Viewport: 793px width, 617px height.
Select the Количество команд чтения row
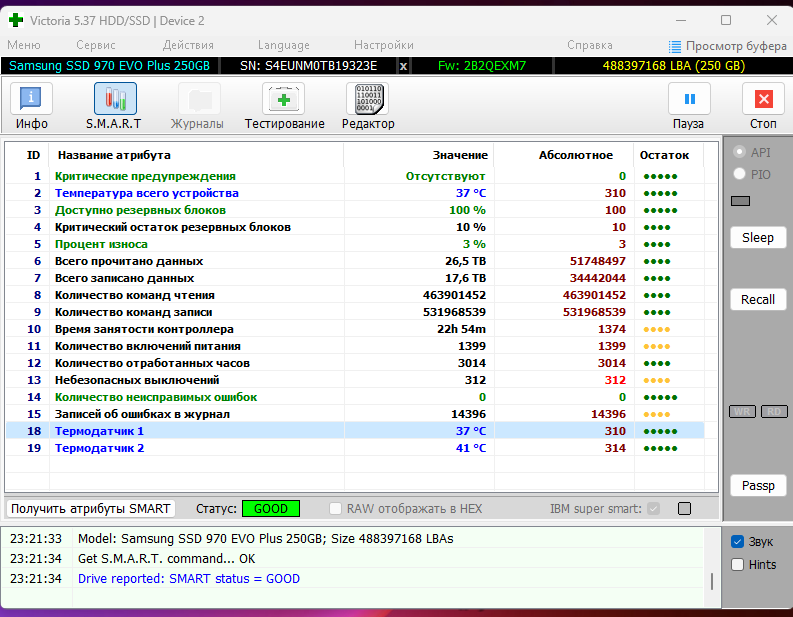[x=355, y=295]
